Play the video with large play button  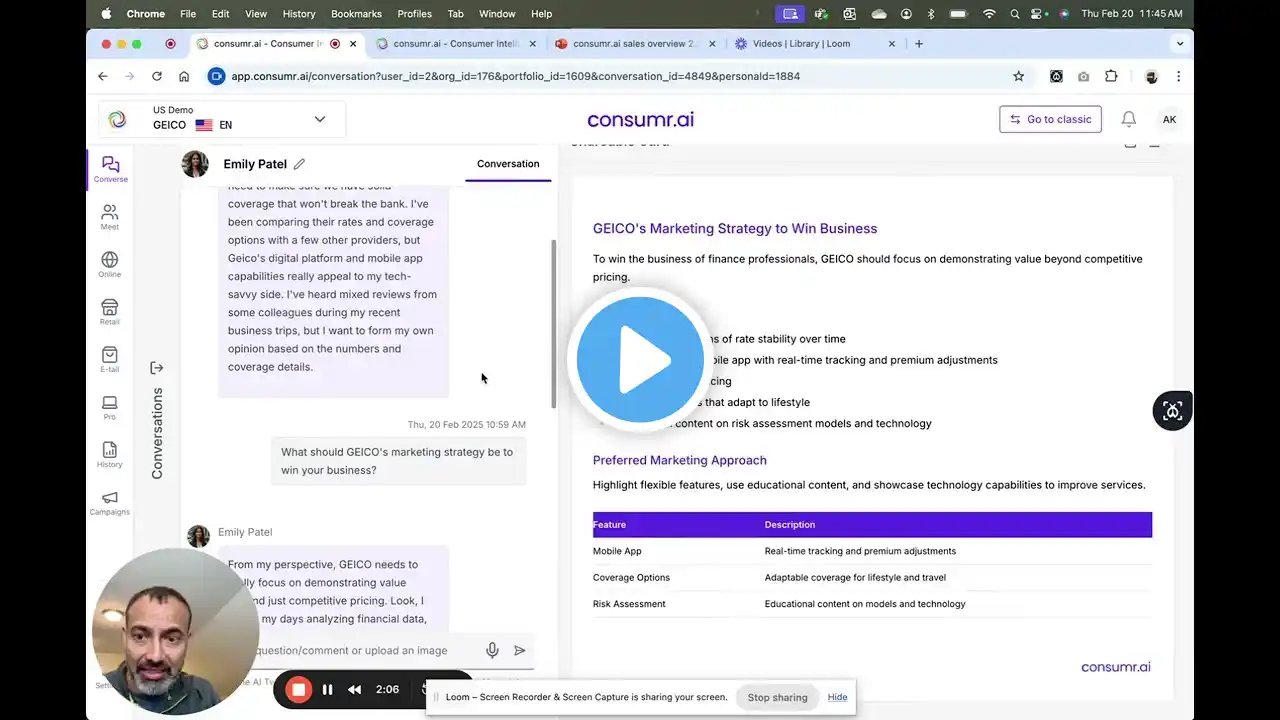point(641,360)
